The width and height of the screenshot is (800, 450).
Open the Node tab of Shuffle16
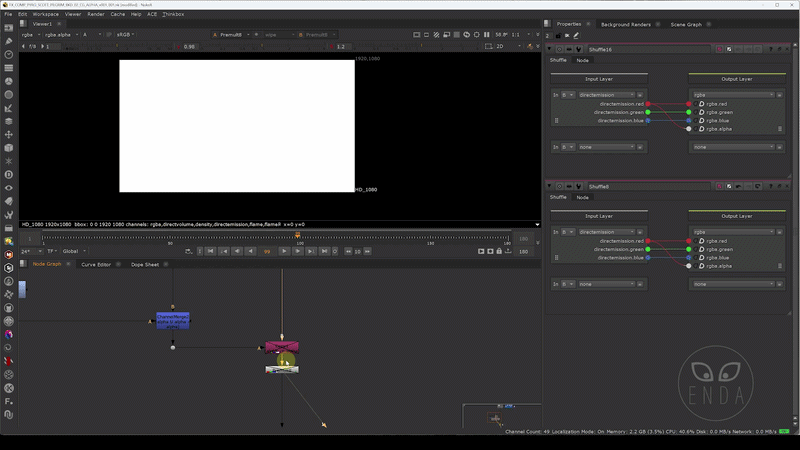pos(582,61)
